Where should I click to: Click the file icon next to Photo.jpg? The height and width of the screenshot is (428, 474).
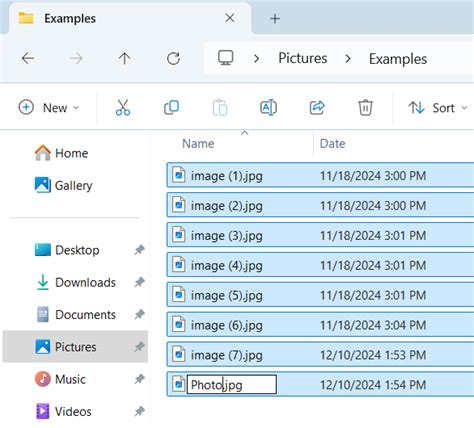pyautogui.click(x=179, y=384)
